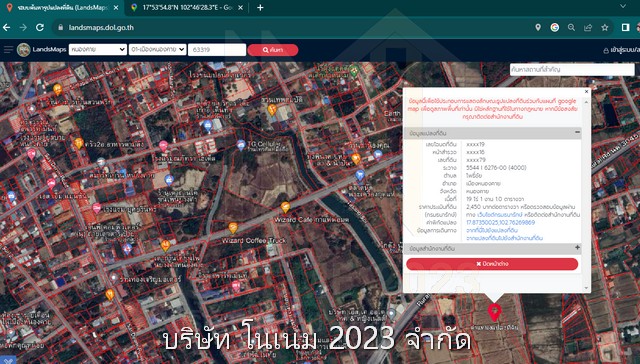
Task: Open the tab search chevron at top right
Action: 622,6
